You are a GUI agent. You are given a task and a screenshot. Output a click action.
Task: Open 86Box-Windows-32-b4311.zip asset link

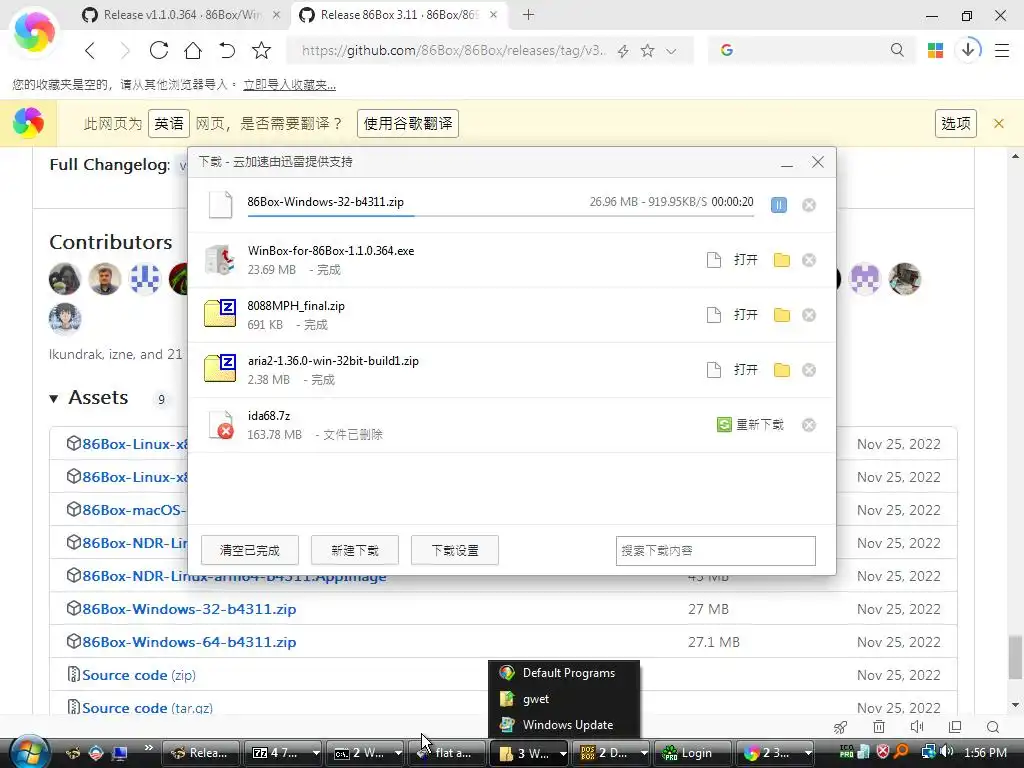(189, 609)
